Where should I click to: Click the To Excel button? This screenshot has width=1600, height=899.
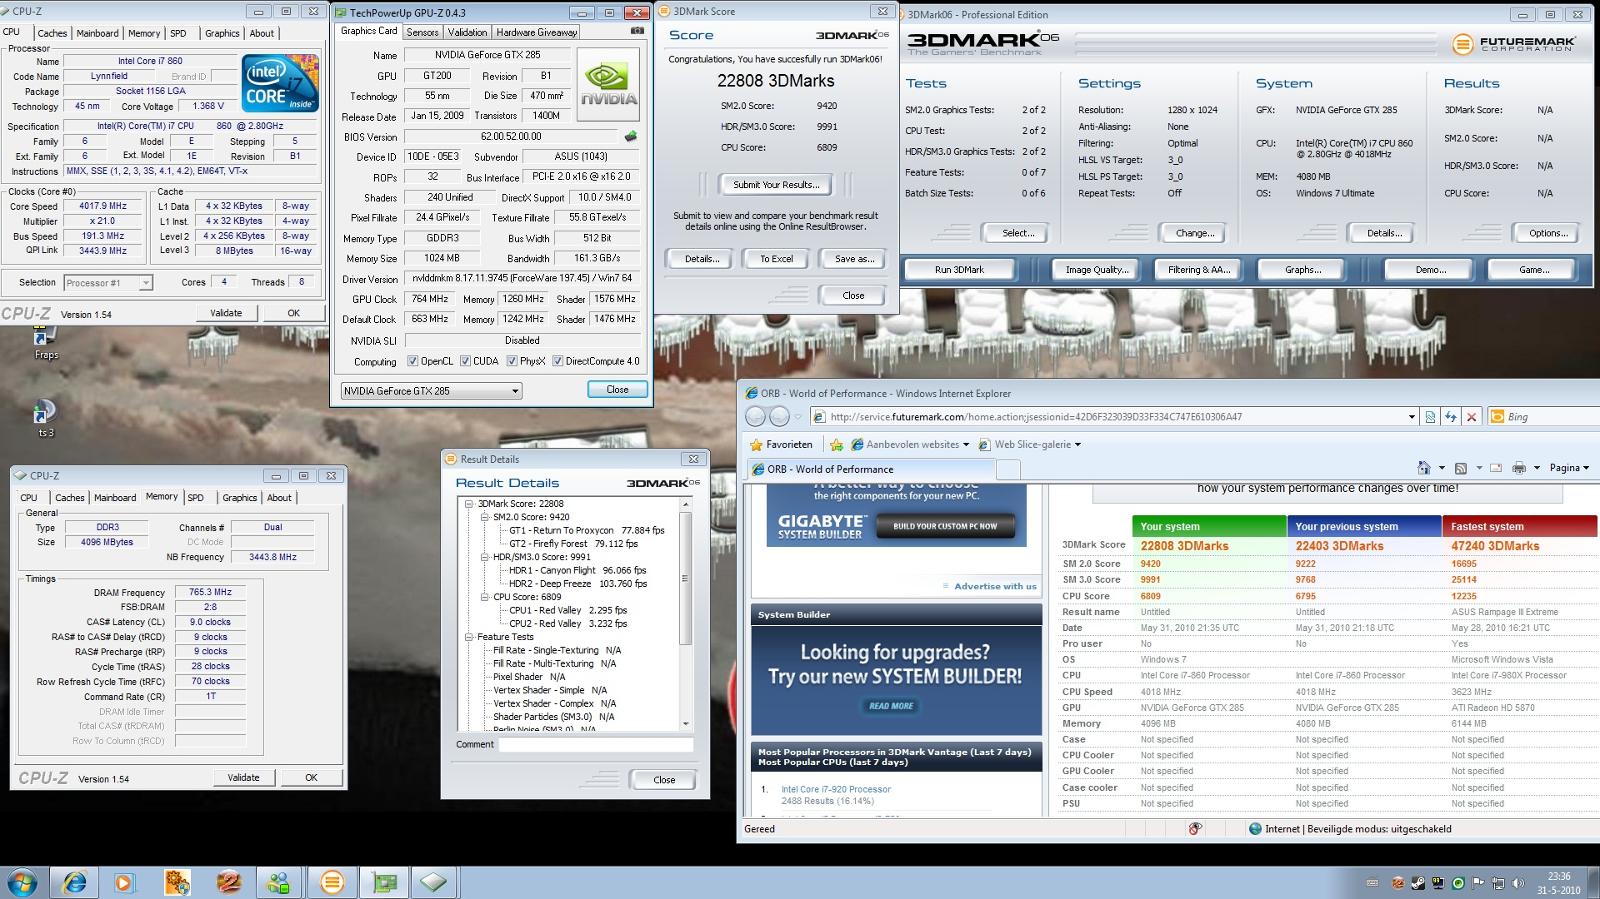pyautogui.click(x=776, y=258)
